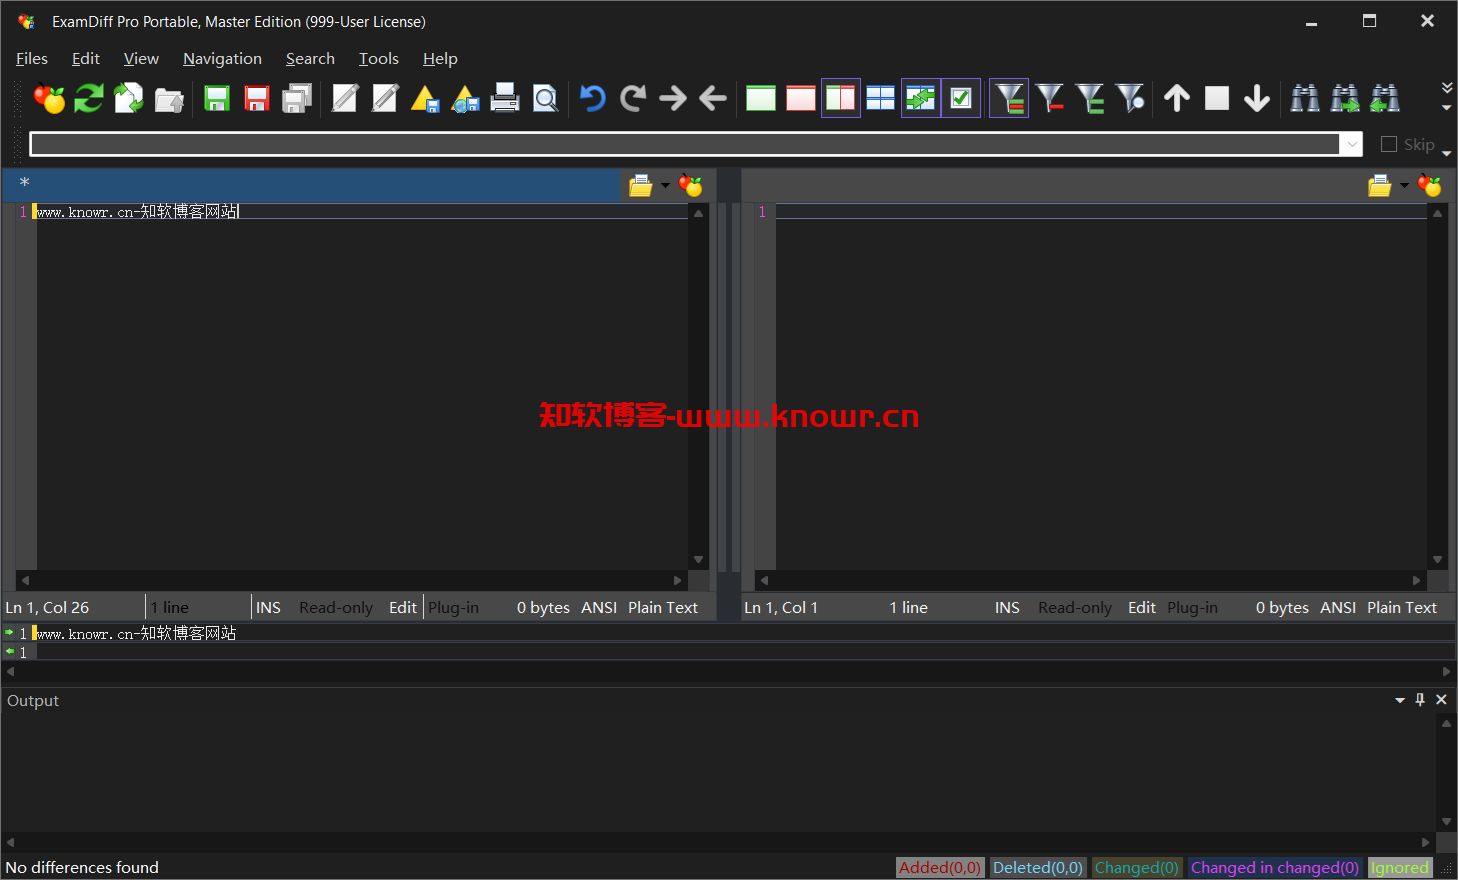Click left pane folder open icon
This screenshot has width=1458, height=880.
point(640,186)
